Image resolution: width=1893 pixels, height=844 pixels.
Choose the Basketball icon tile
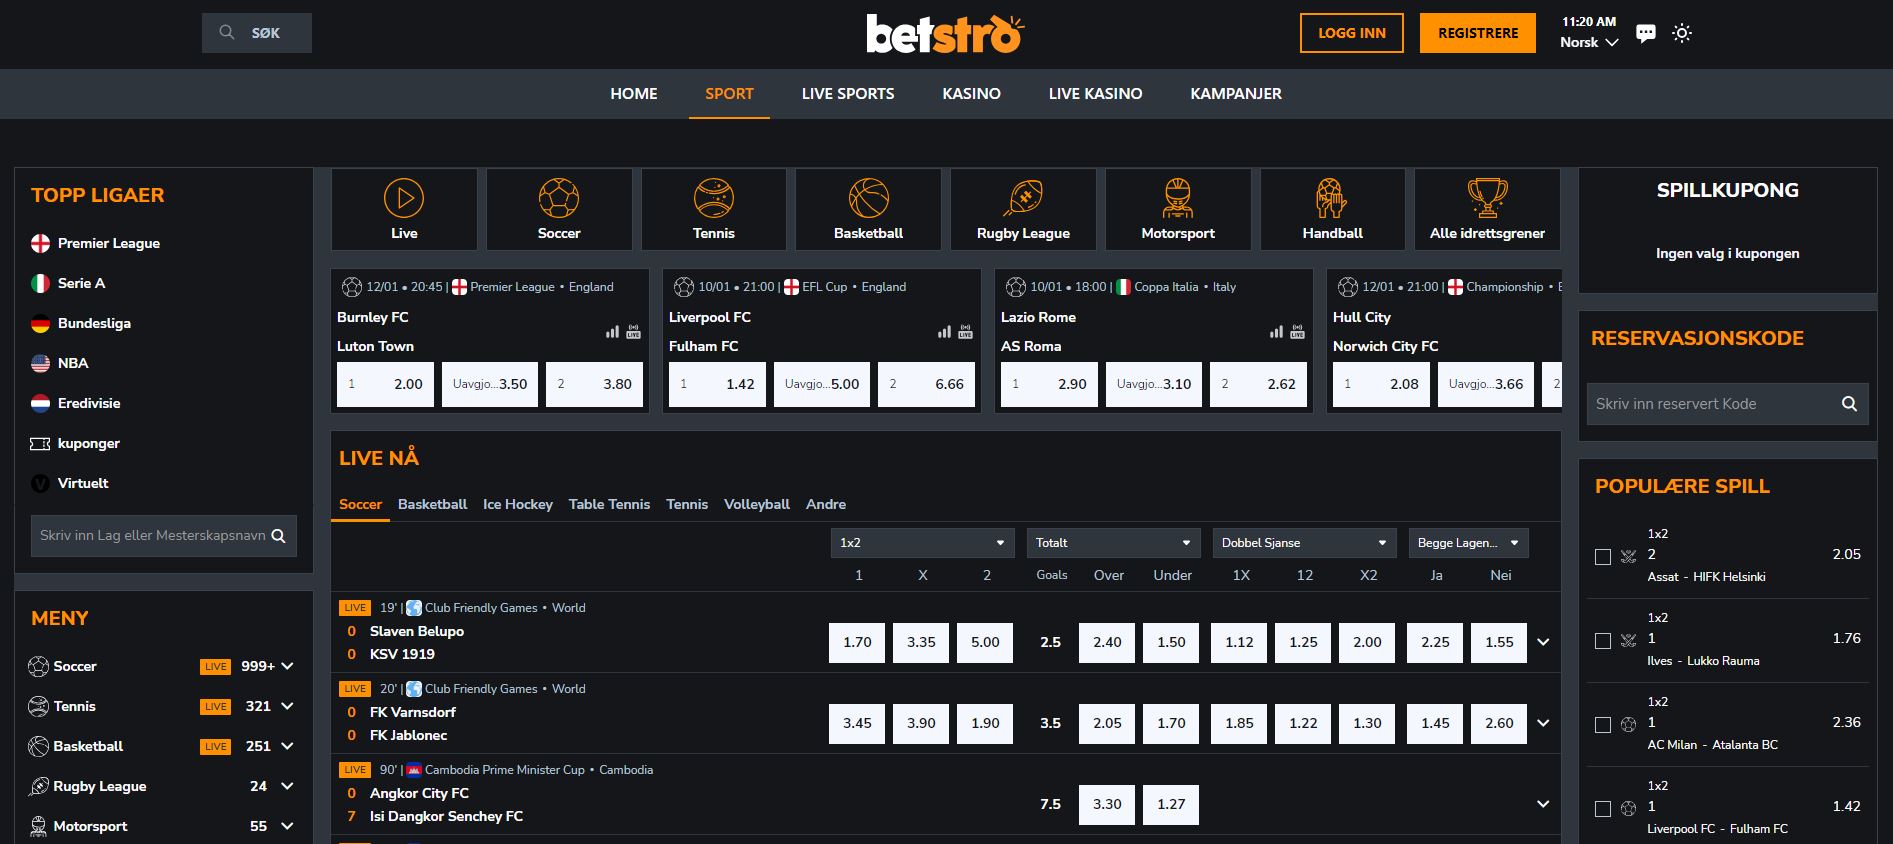tap(868, 208)
